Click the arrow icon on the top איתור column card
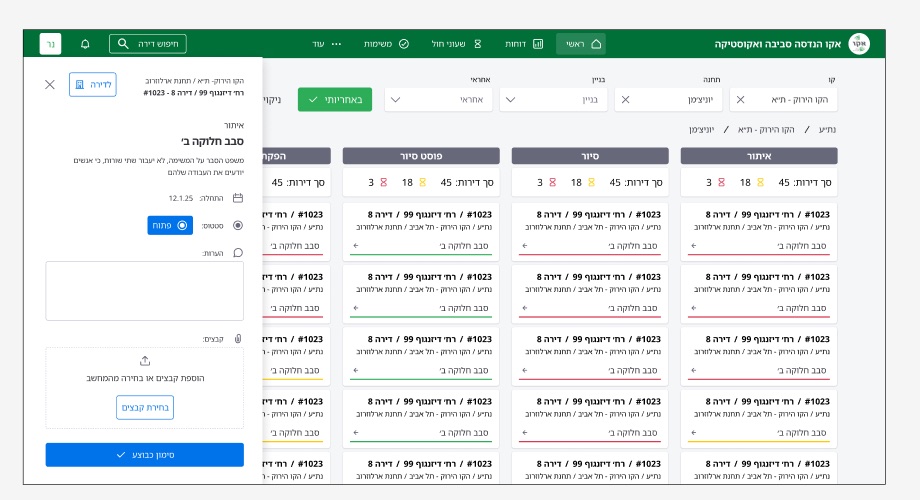Screen dimensions: 920x500 [x=694, y=246]
